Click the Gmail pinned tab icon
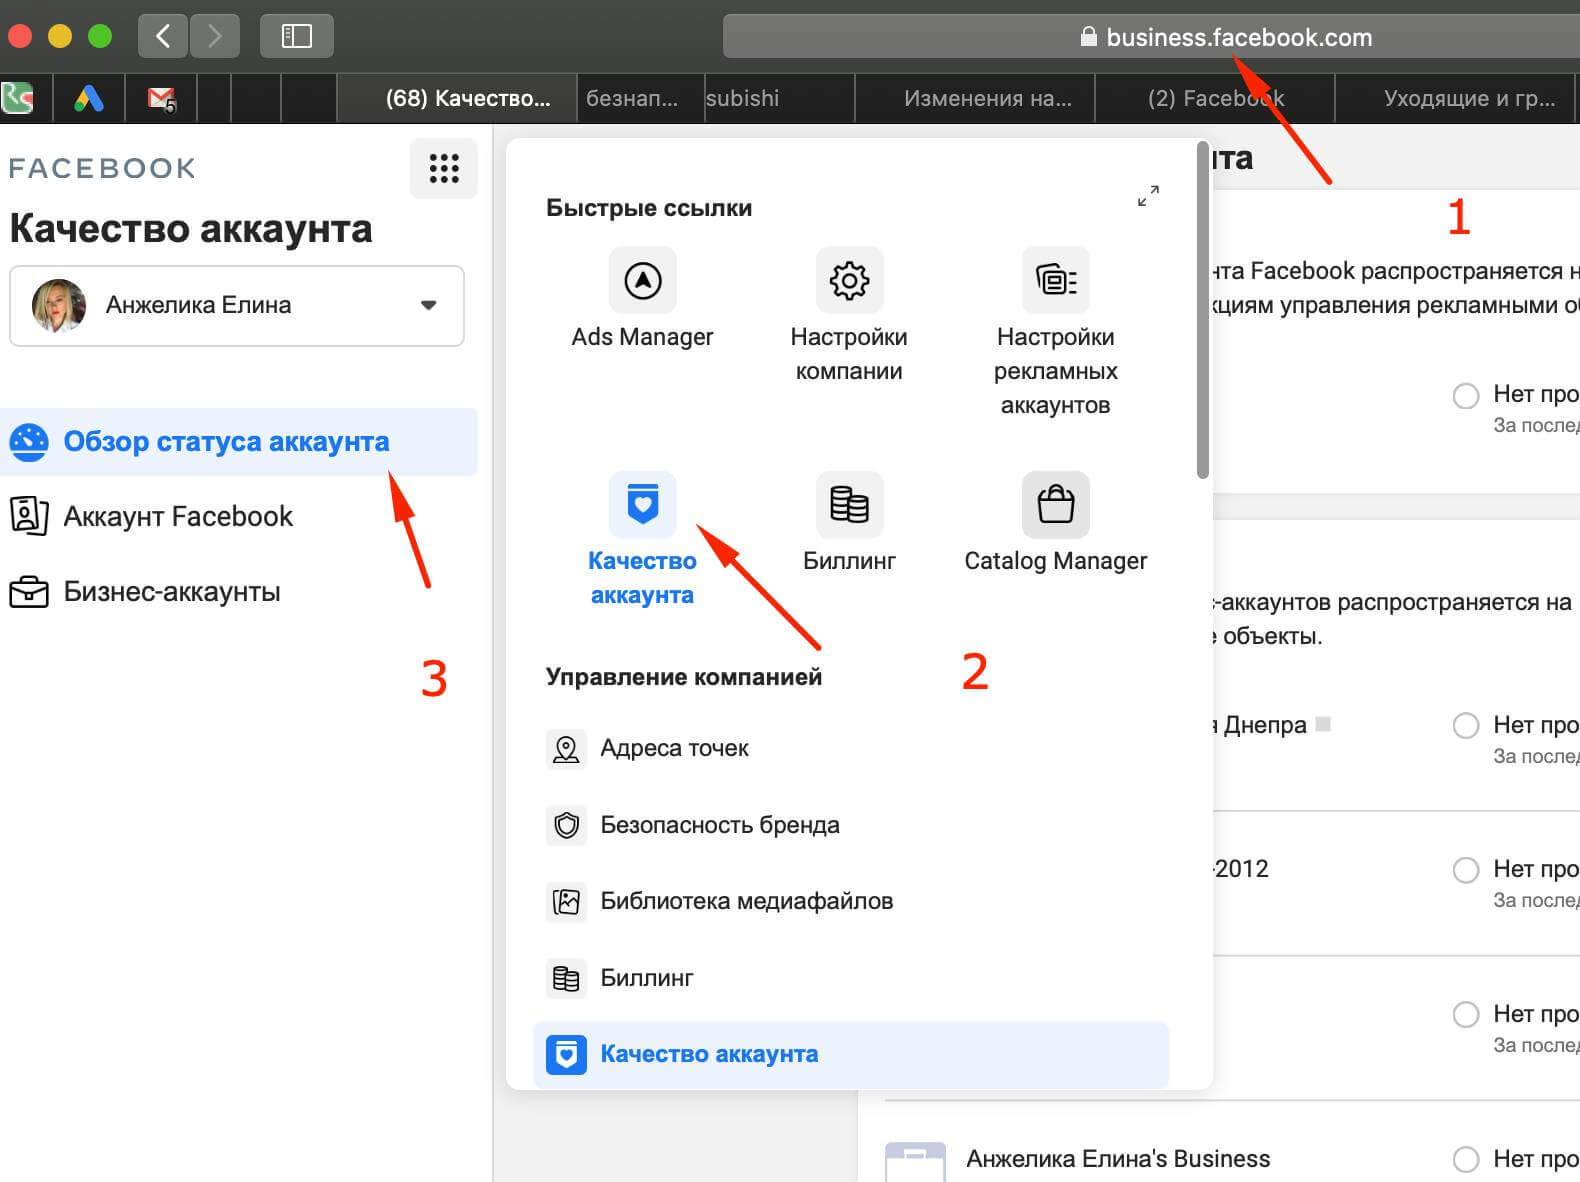 (x=161, y=98)
